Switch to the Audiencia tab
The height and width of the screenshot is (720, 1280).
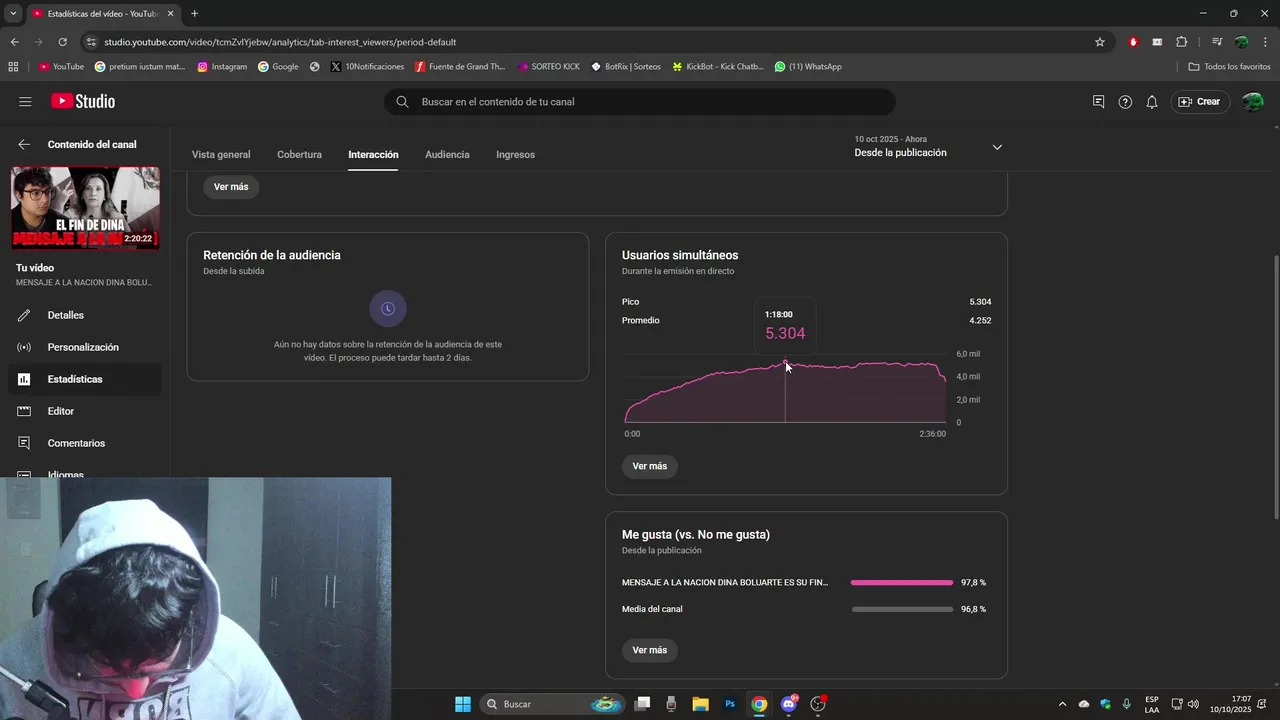pyautogui.click(x=447, y=155)
